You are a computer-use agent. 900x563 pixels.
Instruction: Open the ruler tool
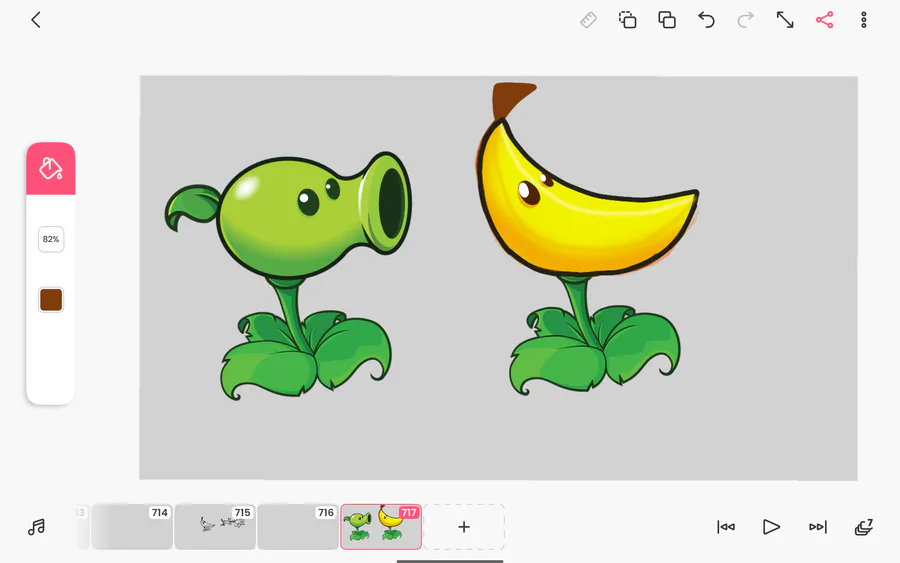pos(588,20)
